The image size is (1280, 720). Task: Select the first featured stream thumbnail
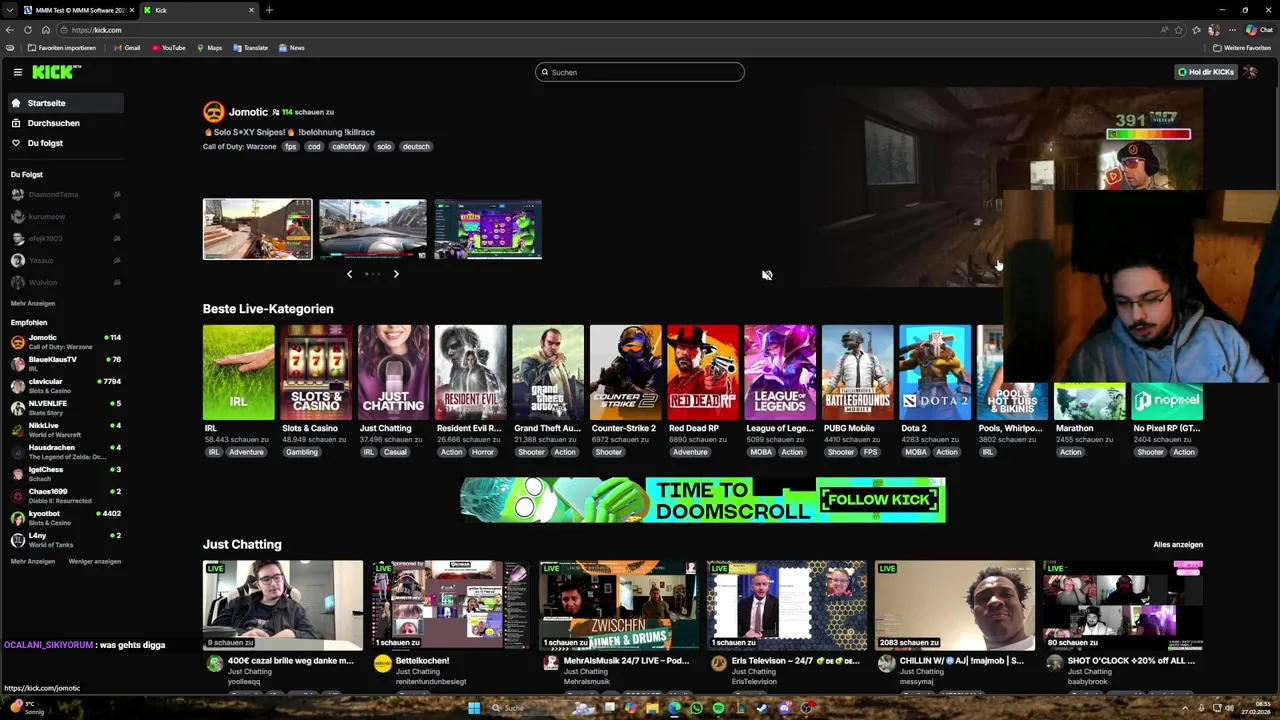(258, 229)
